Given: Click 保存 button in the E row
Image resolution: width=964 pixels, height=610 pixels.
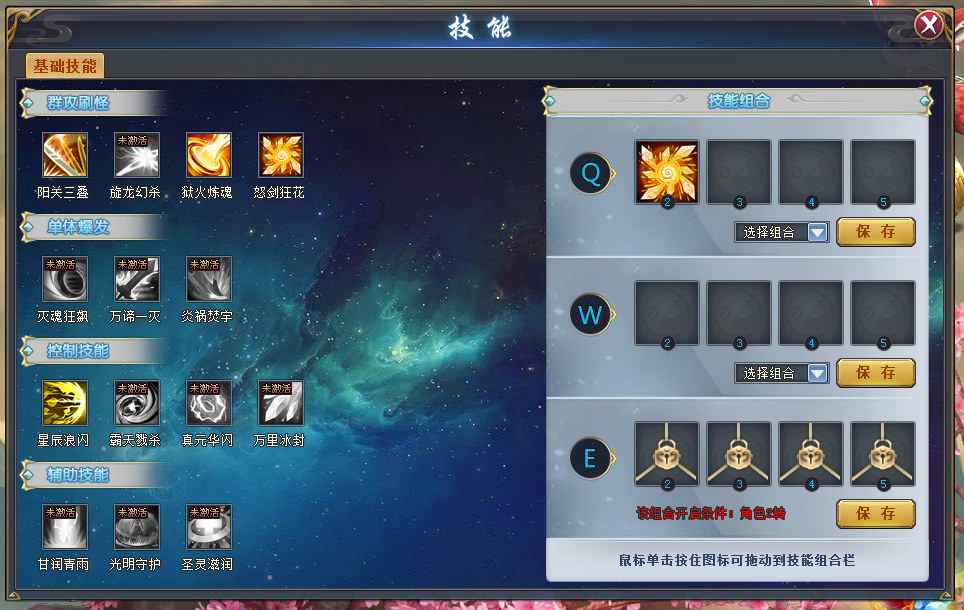Looking at the screenshot, I should (875, 513).
